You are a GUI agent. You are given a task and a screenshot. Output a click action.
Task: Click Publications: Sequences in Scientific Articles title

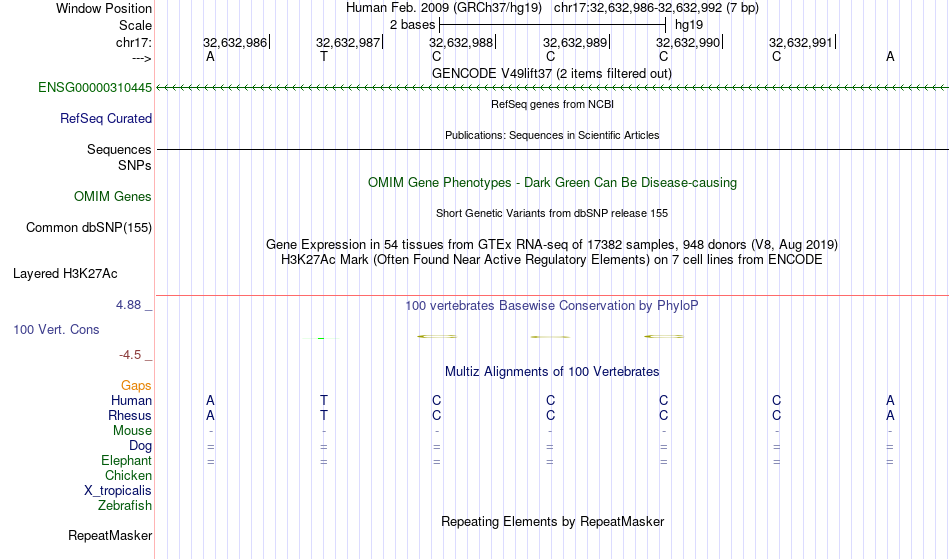point(552,136)
